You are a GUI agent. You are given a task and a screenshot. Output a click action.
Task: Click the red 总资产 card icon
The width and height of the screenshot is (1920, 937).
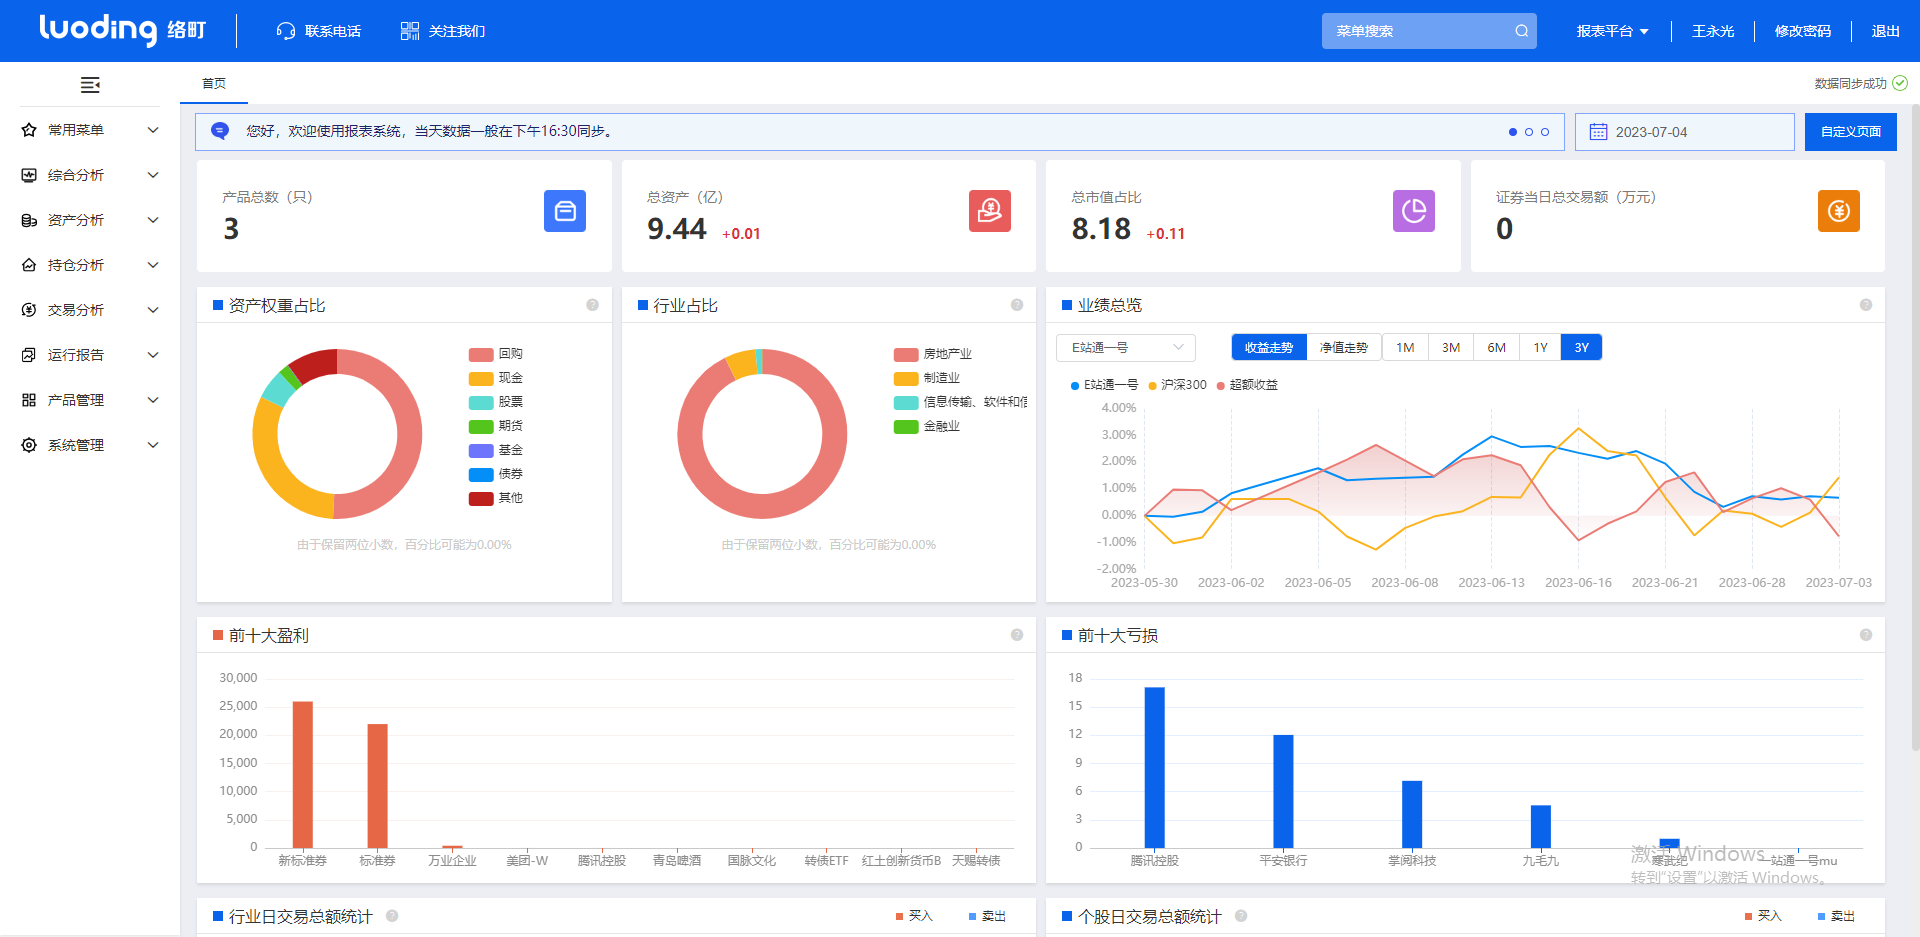[x=990, y=211]
